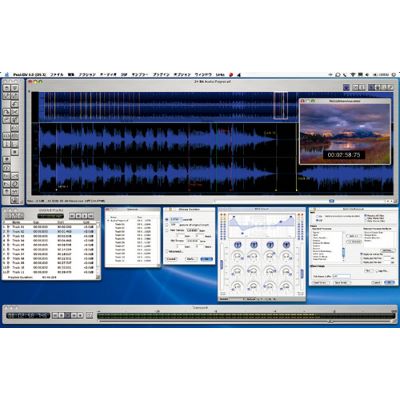This screenshot has width=400, height=400.
Task: Click the top-left tool icon in the floating toolbox
Action: 7,88
